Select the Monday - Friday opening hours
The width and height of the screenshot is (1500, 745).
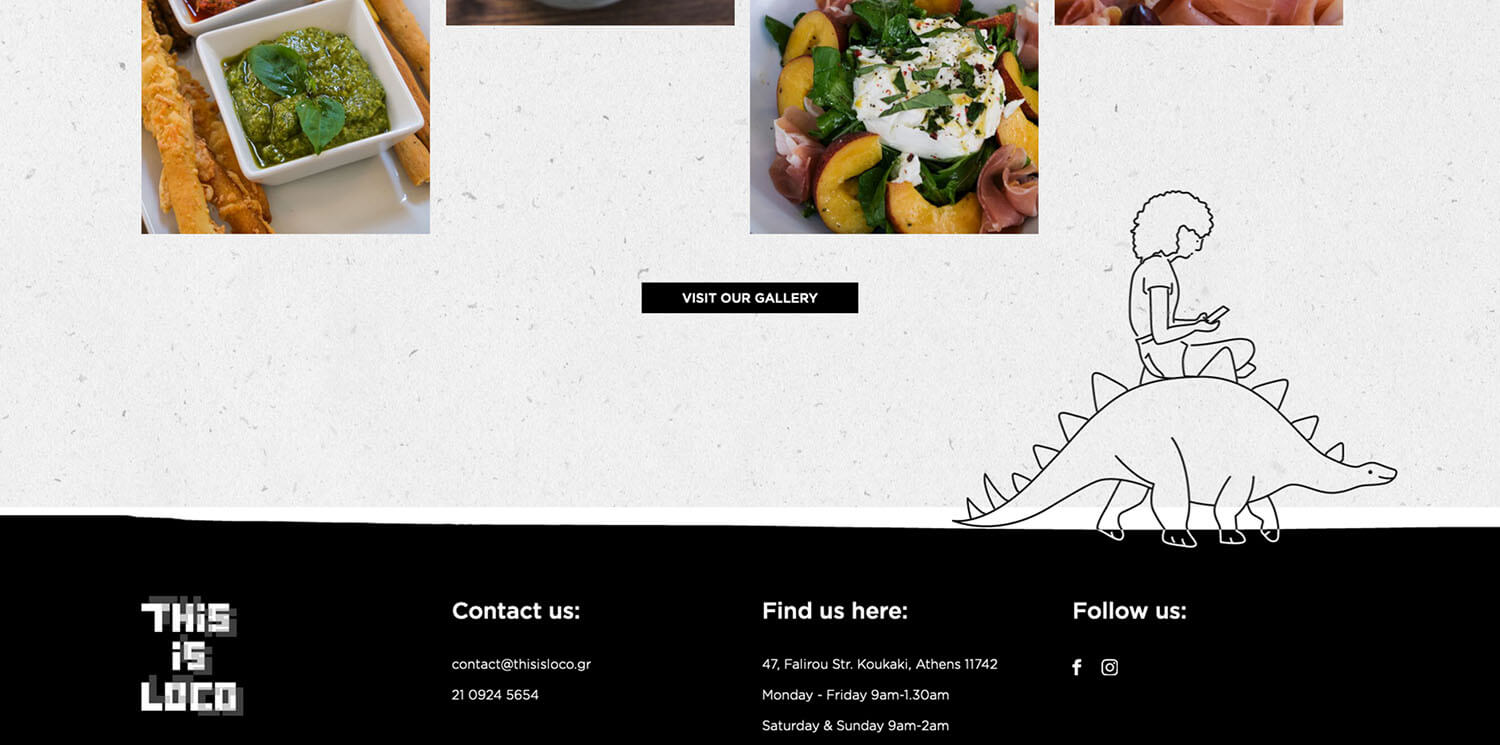point(856,695)
